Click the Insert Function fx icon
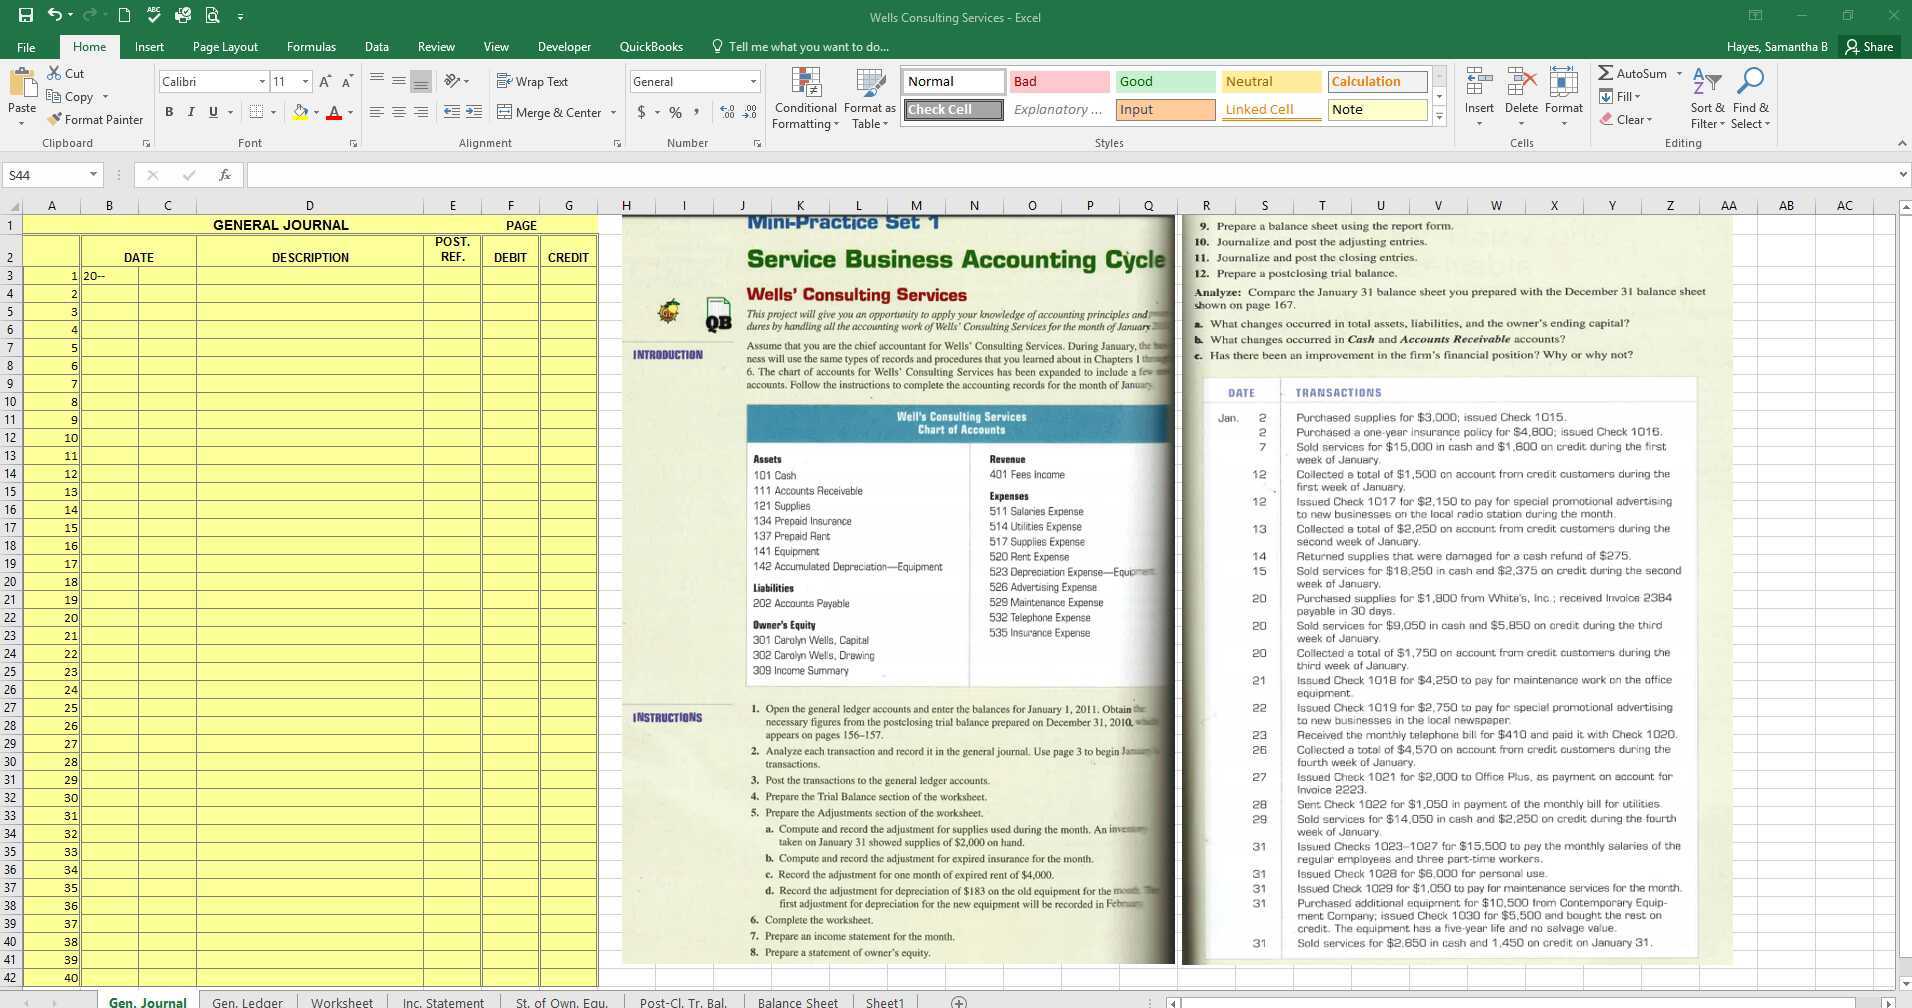The height and width of the screenshot is (1008, 1912). point(225,175)
